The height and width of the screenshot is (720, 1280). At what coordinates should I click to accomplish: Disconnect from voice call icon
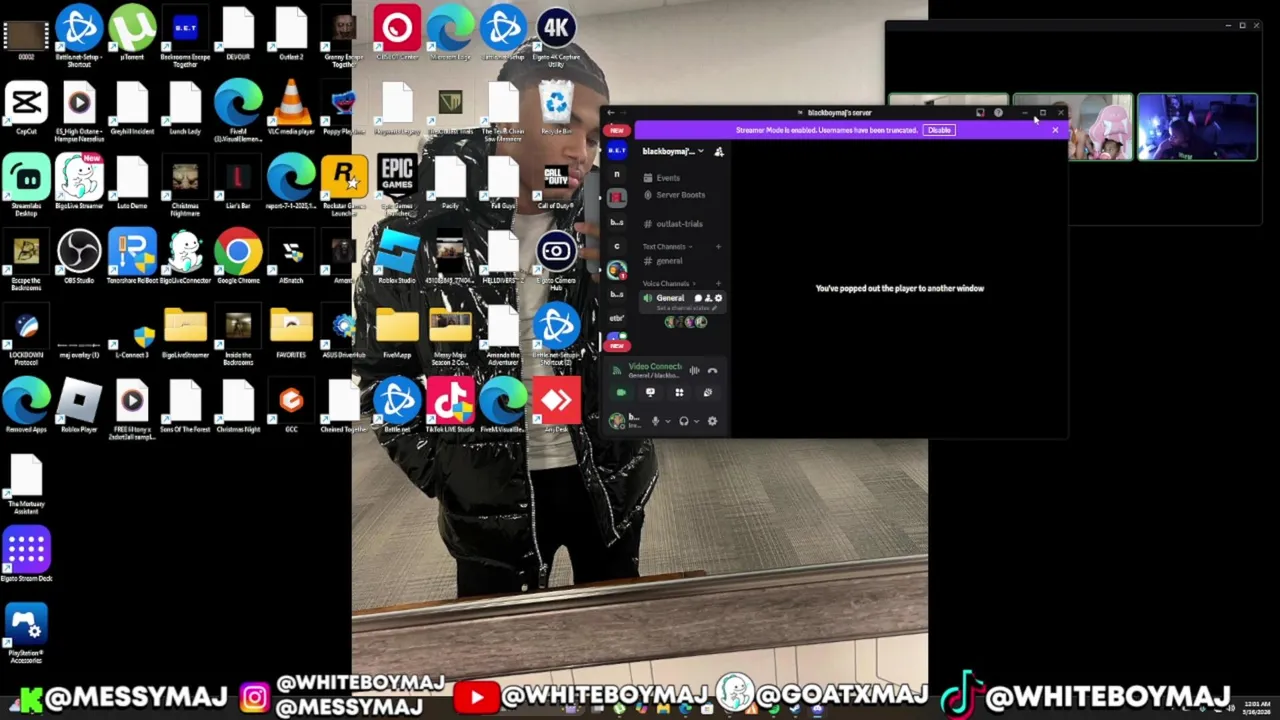click(x=712, y=370)
